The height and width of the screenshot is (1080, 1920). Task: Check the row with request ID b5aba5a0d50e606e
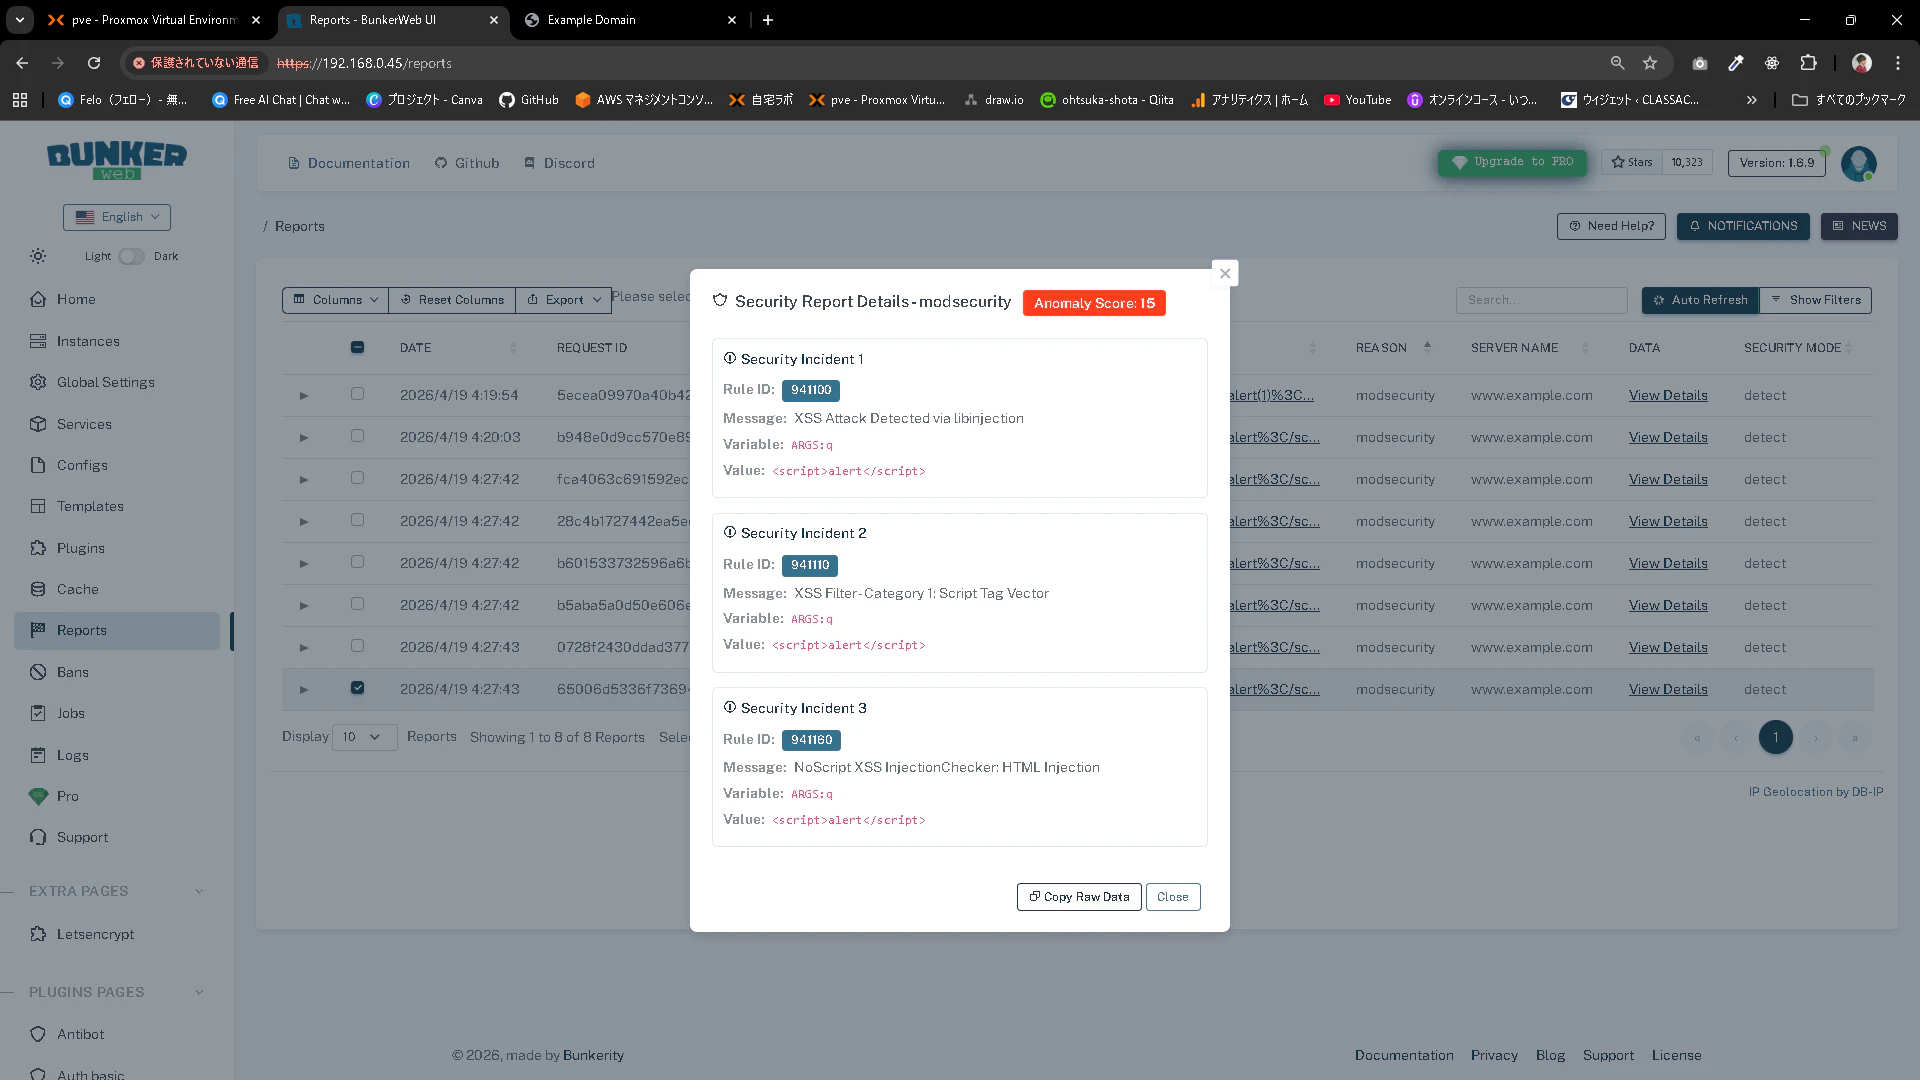pyautogui.click(x=357, y=604)
